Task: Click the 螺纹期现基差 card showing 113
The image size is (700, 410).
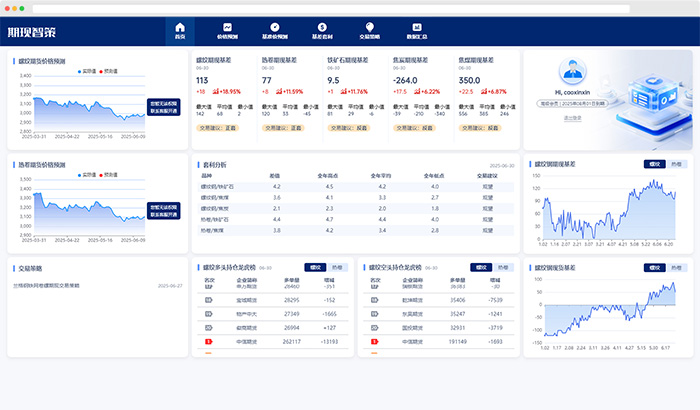Action: pyautogui.click(x=225, y=90)
